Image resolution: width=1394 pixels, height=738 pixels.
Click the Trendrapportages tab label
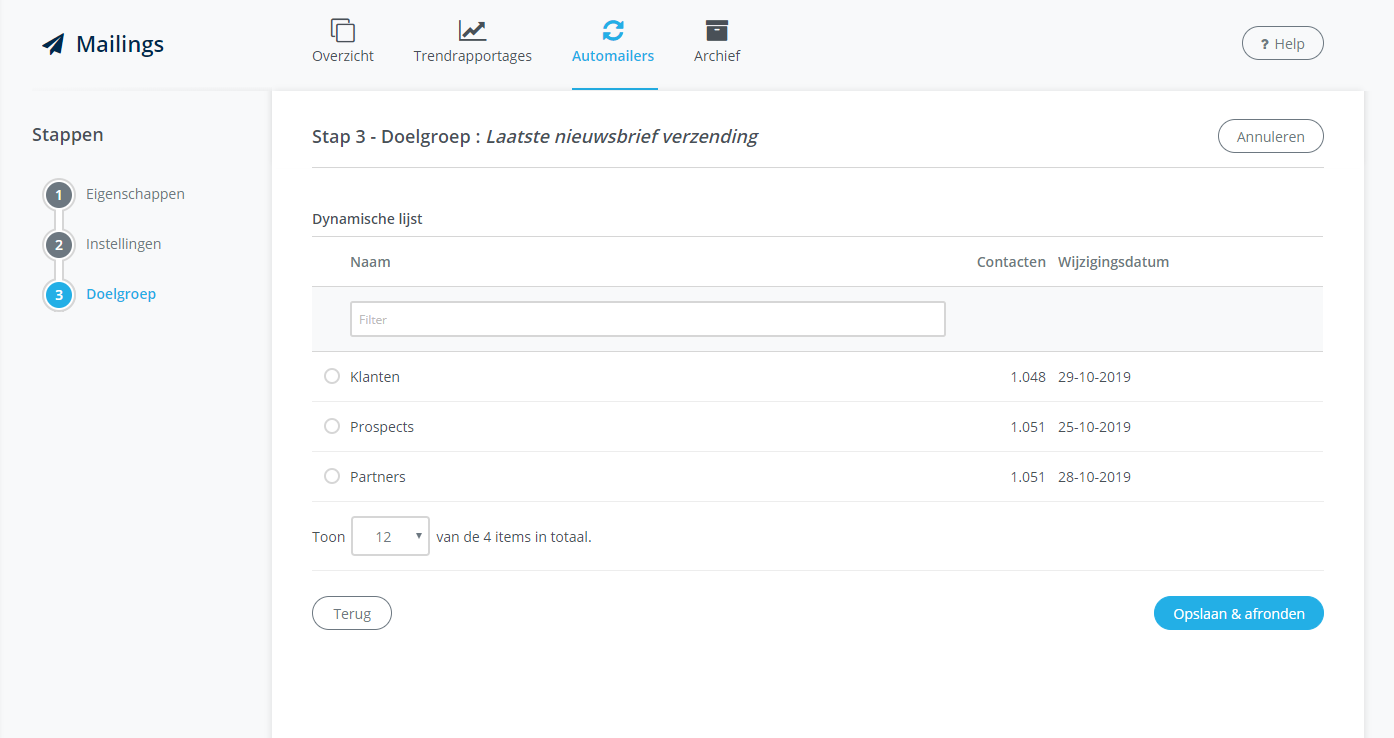pyautogui.click(x=473, y=56)
